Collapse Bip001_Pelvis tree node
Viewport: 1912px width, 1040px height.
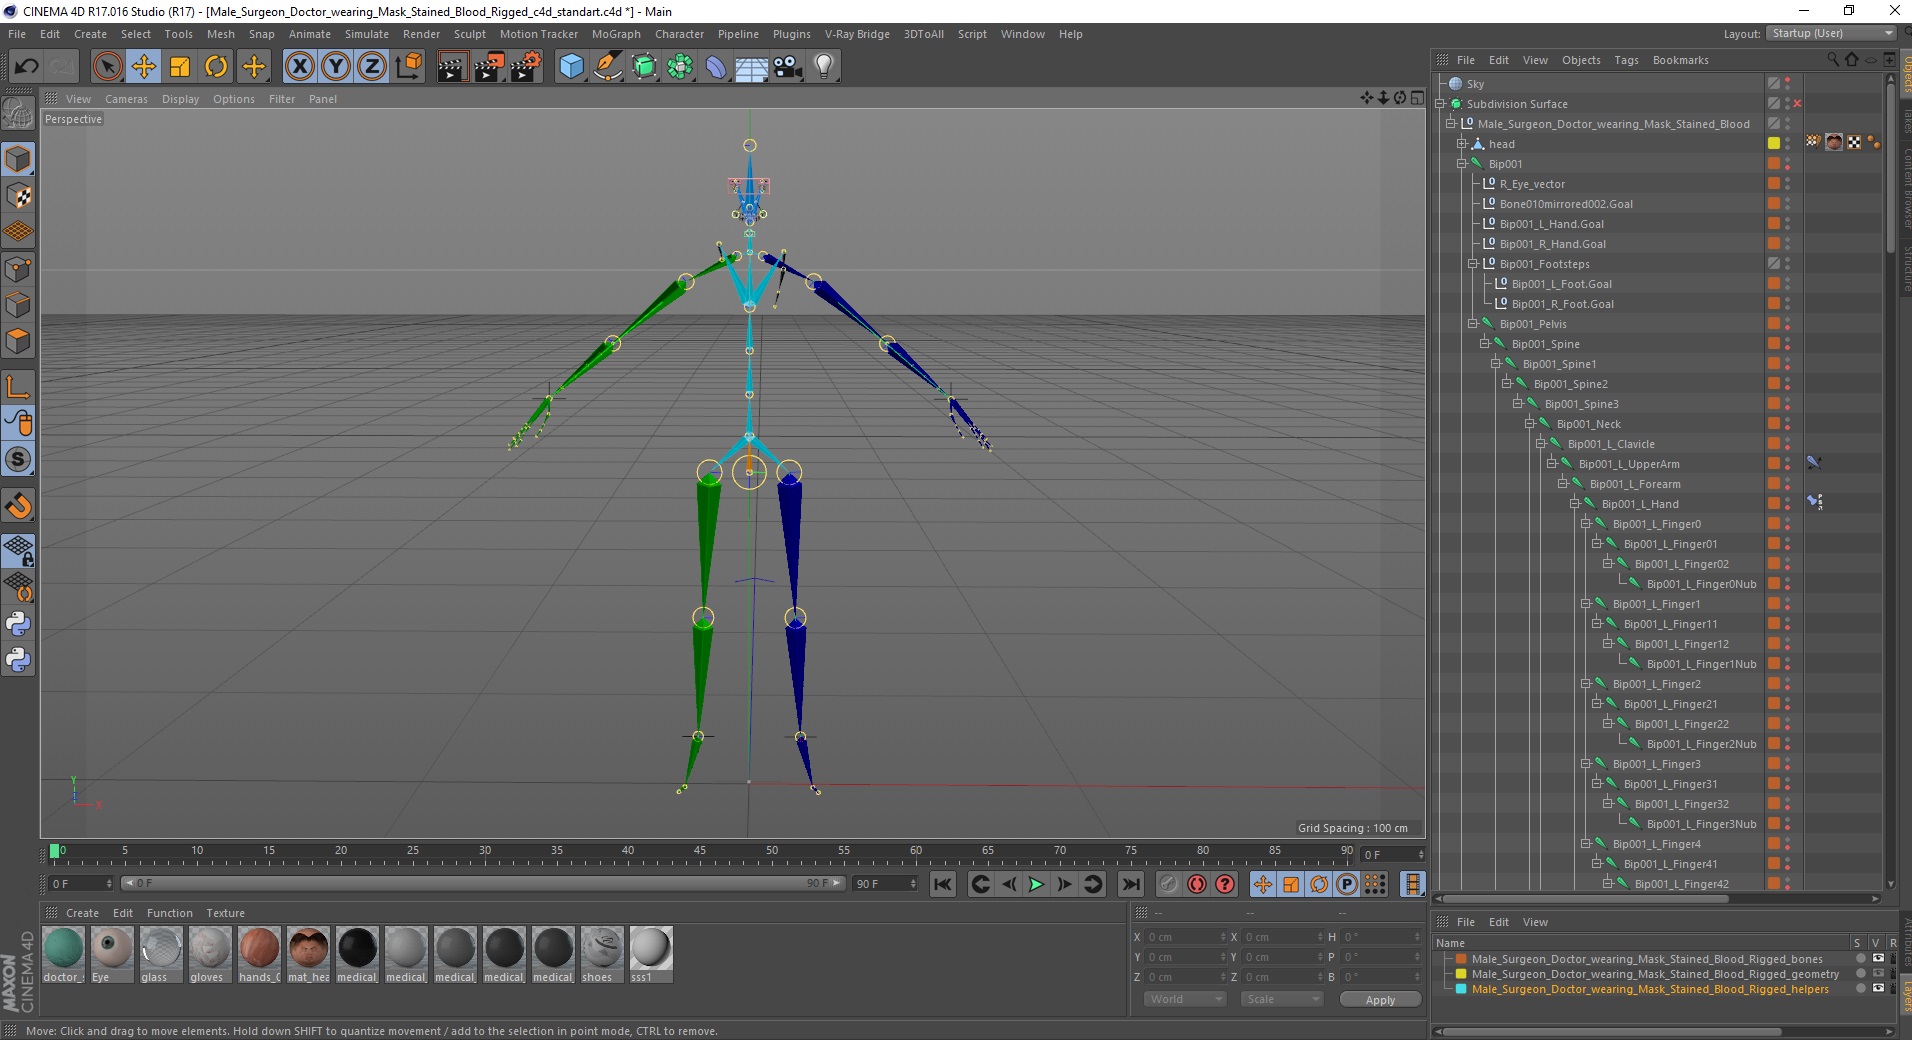tap(1473, 324)
